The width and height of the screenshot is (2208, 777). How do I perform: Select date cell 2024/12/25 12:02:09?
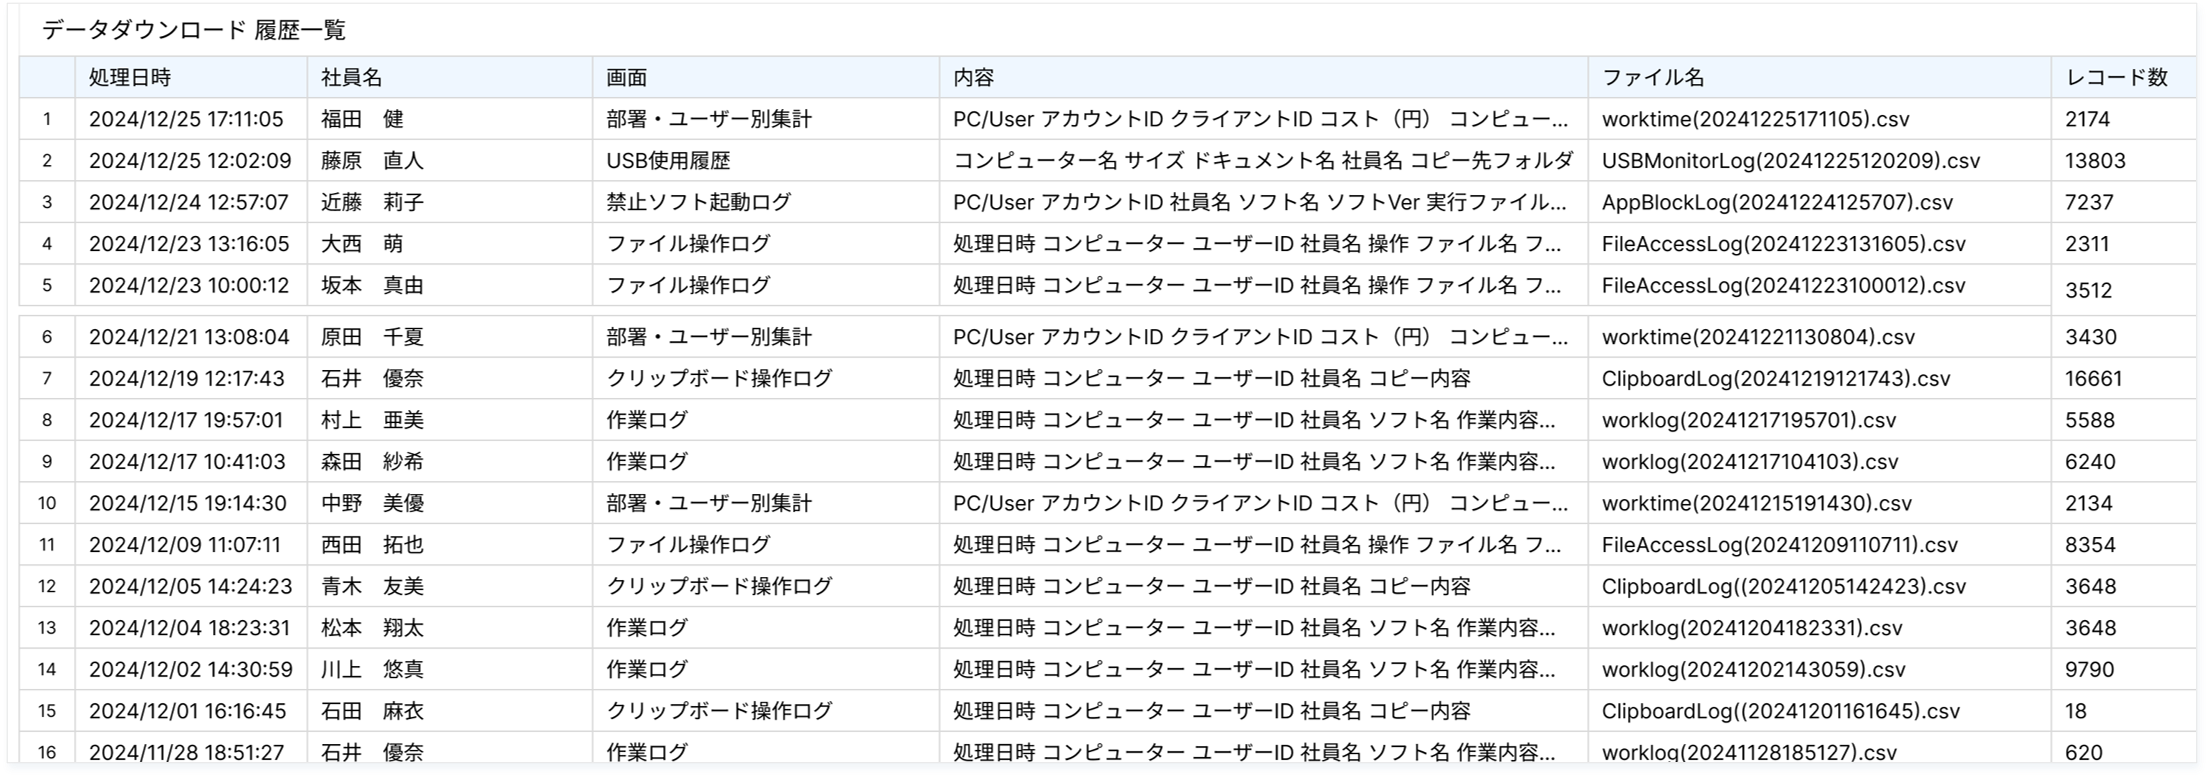pyautogui.click(x=190, y=161)
